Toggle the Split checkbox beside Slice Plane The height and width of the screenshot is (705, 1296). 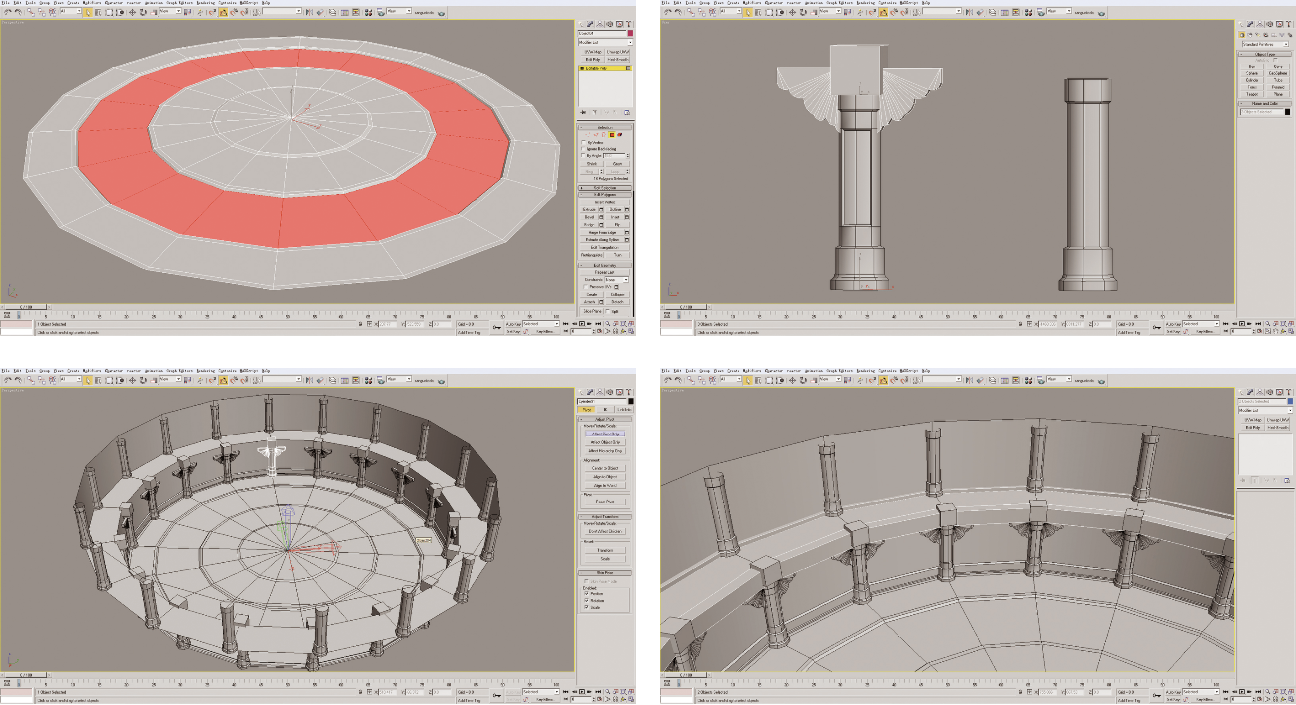tap(608, 311)
